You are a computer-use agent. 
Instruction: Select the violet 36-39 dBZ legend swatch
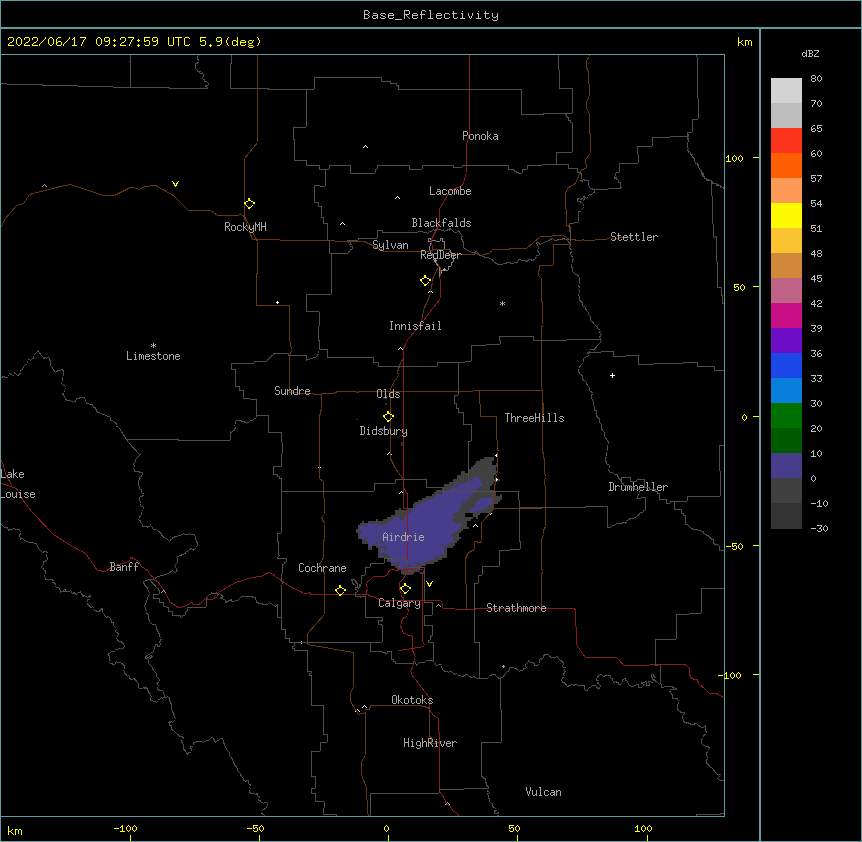coord(786,341)
